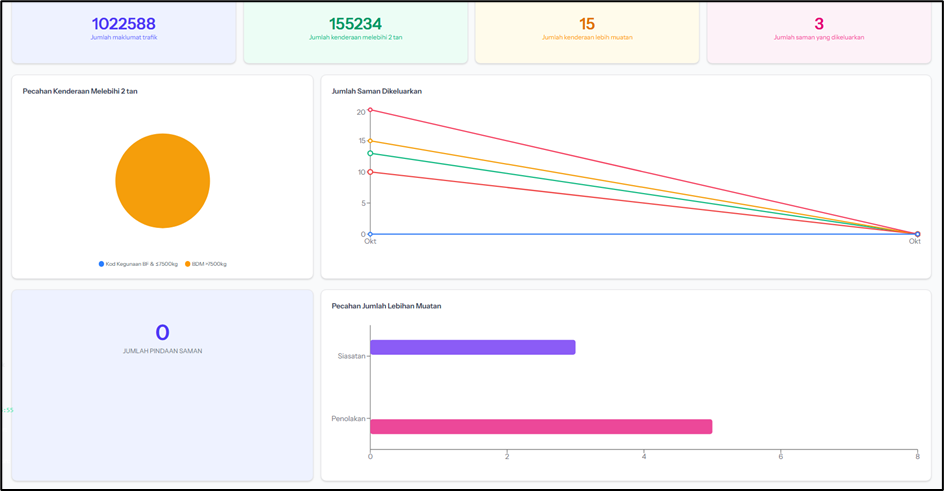The height and width of the screenshot is (491, 944).
Task: Click the Jumlah Saman Dikeluarkan chart title
Action: click(376, 91)
